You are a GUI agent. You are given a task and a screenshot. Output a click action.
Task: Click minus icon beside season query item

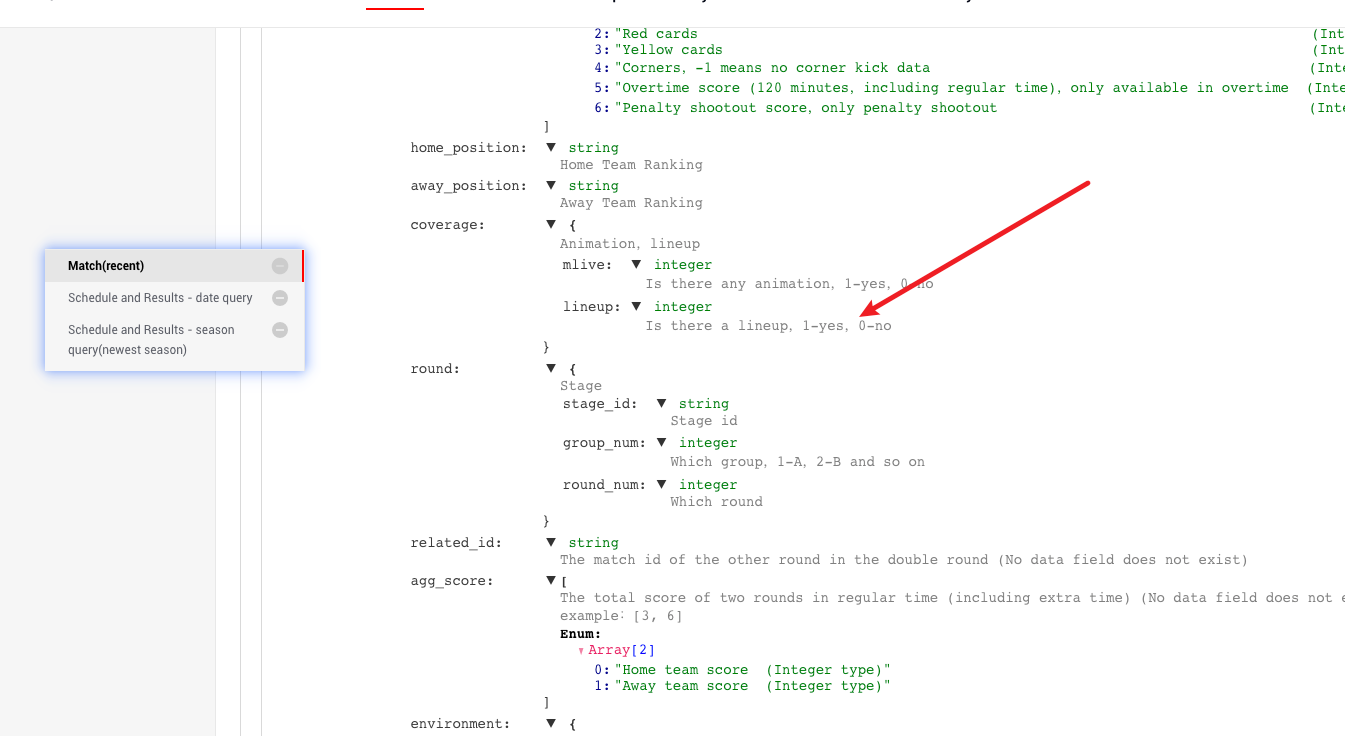click(x=280, y=330)
